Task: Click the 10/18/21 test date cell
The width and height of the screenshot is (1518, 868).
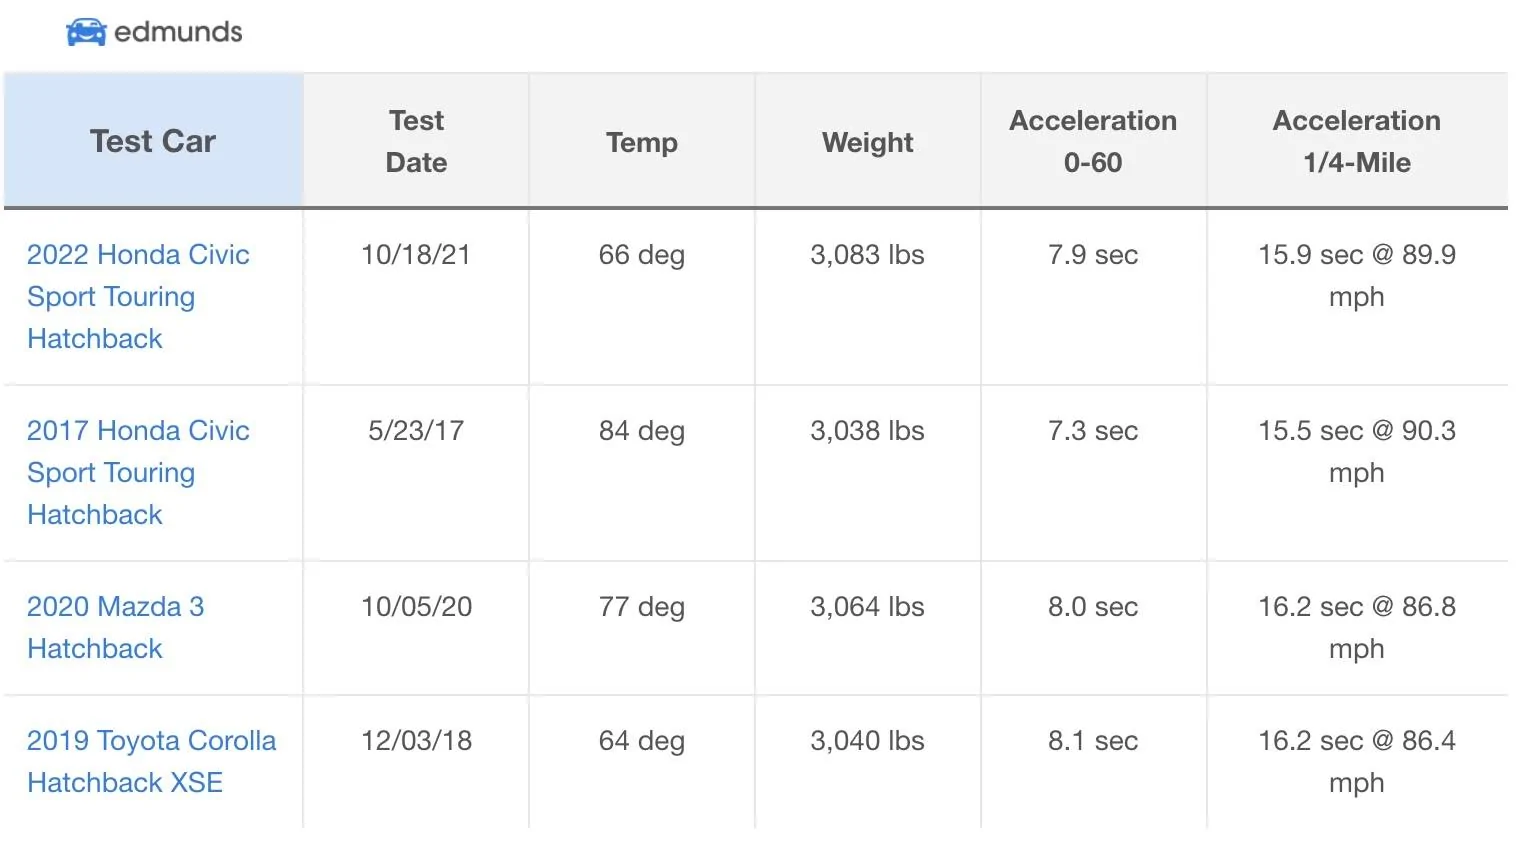Action: click(416, 255)
